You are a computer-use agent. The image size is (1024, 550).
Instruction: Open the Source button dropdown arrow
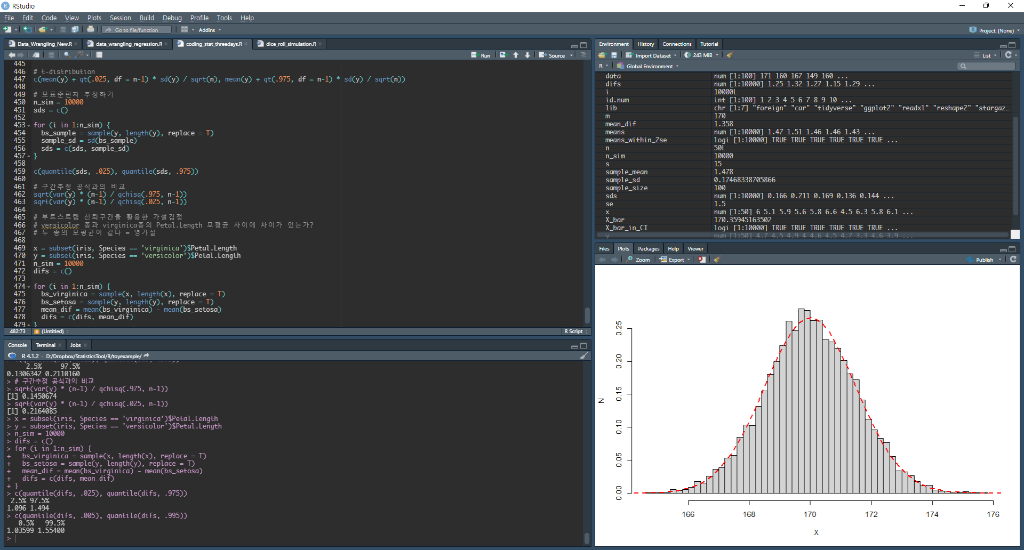(571, 56)
